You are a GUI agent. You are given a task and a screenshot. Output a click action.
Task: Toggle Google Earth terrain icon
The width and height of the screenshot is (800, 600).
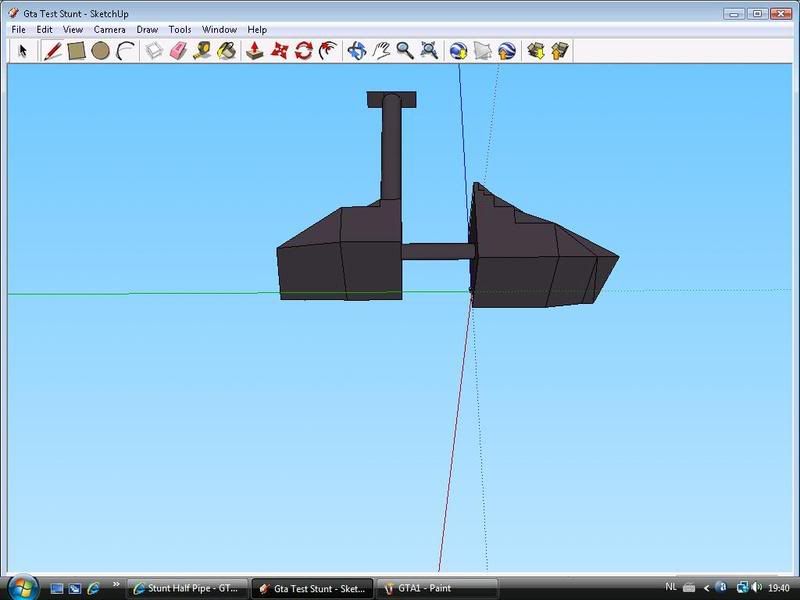(x=482, y=51)
